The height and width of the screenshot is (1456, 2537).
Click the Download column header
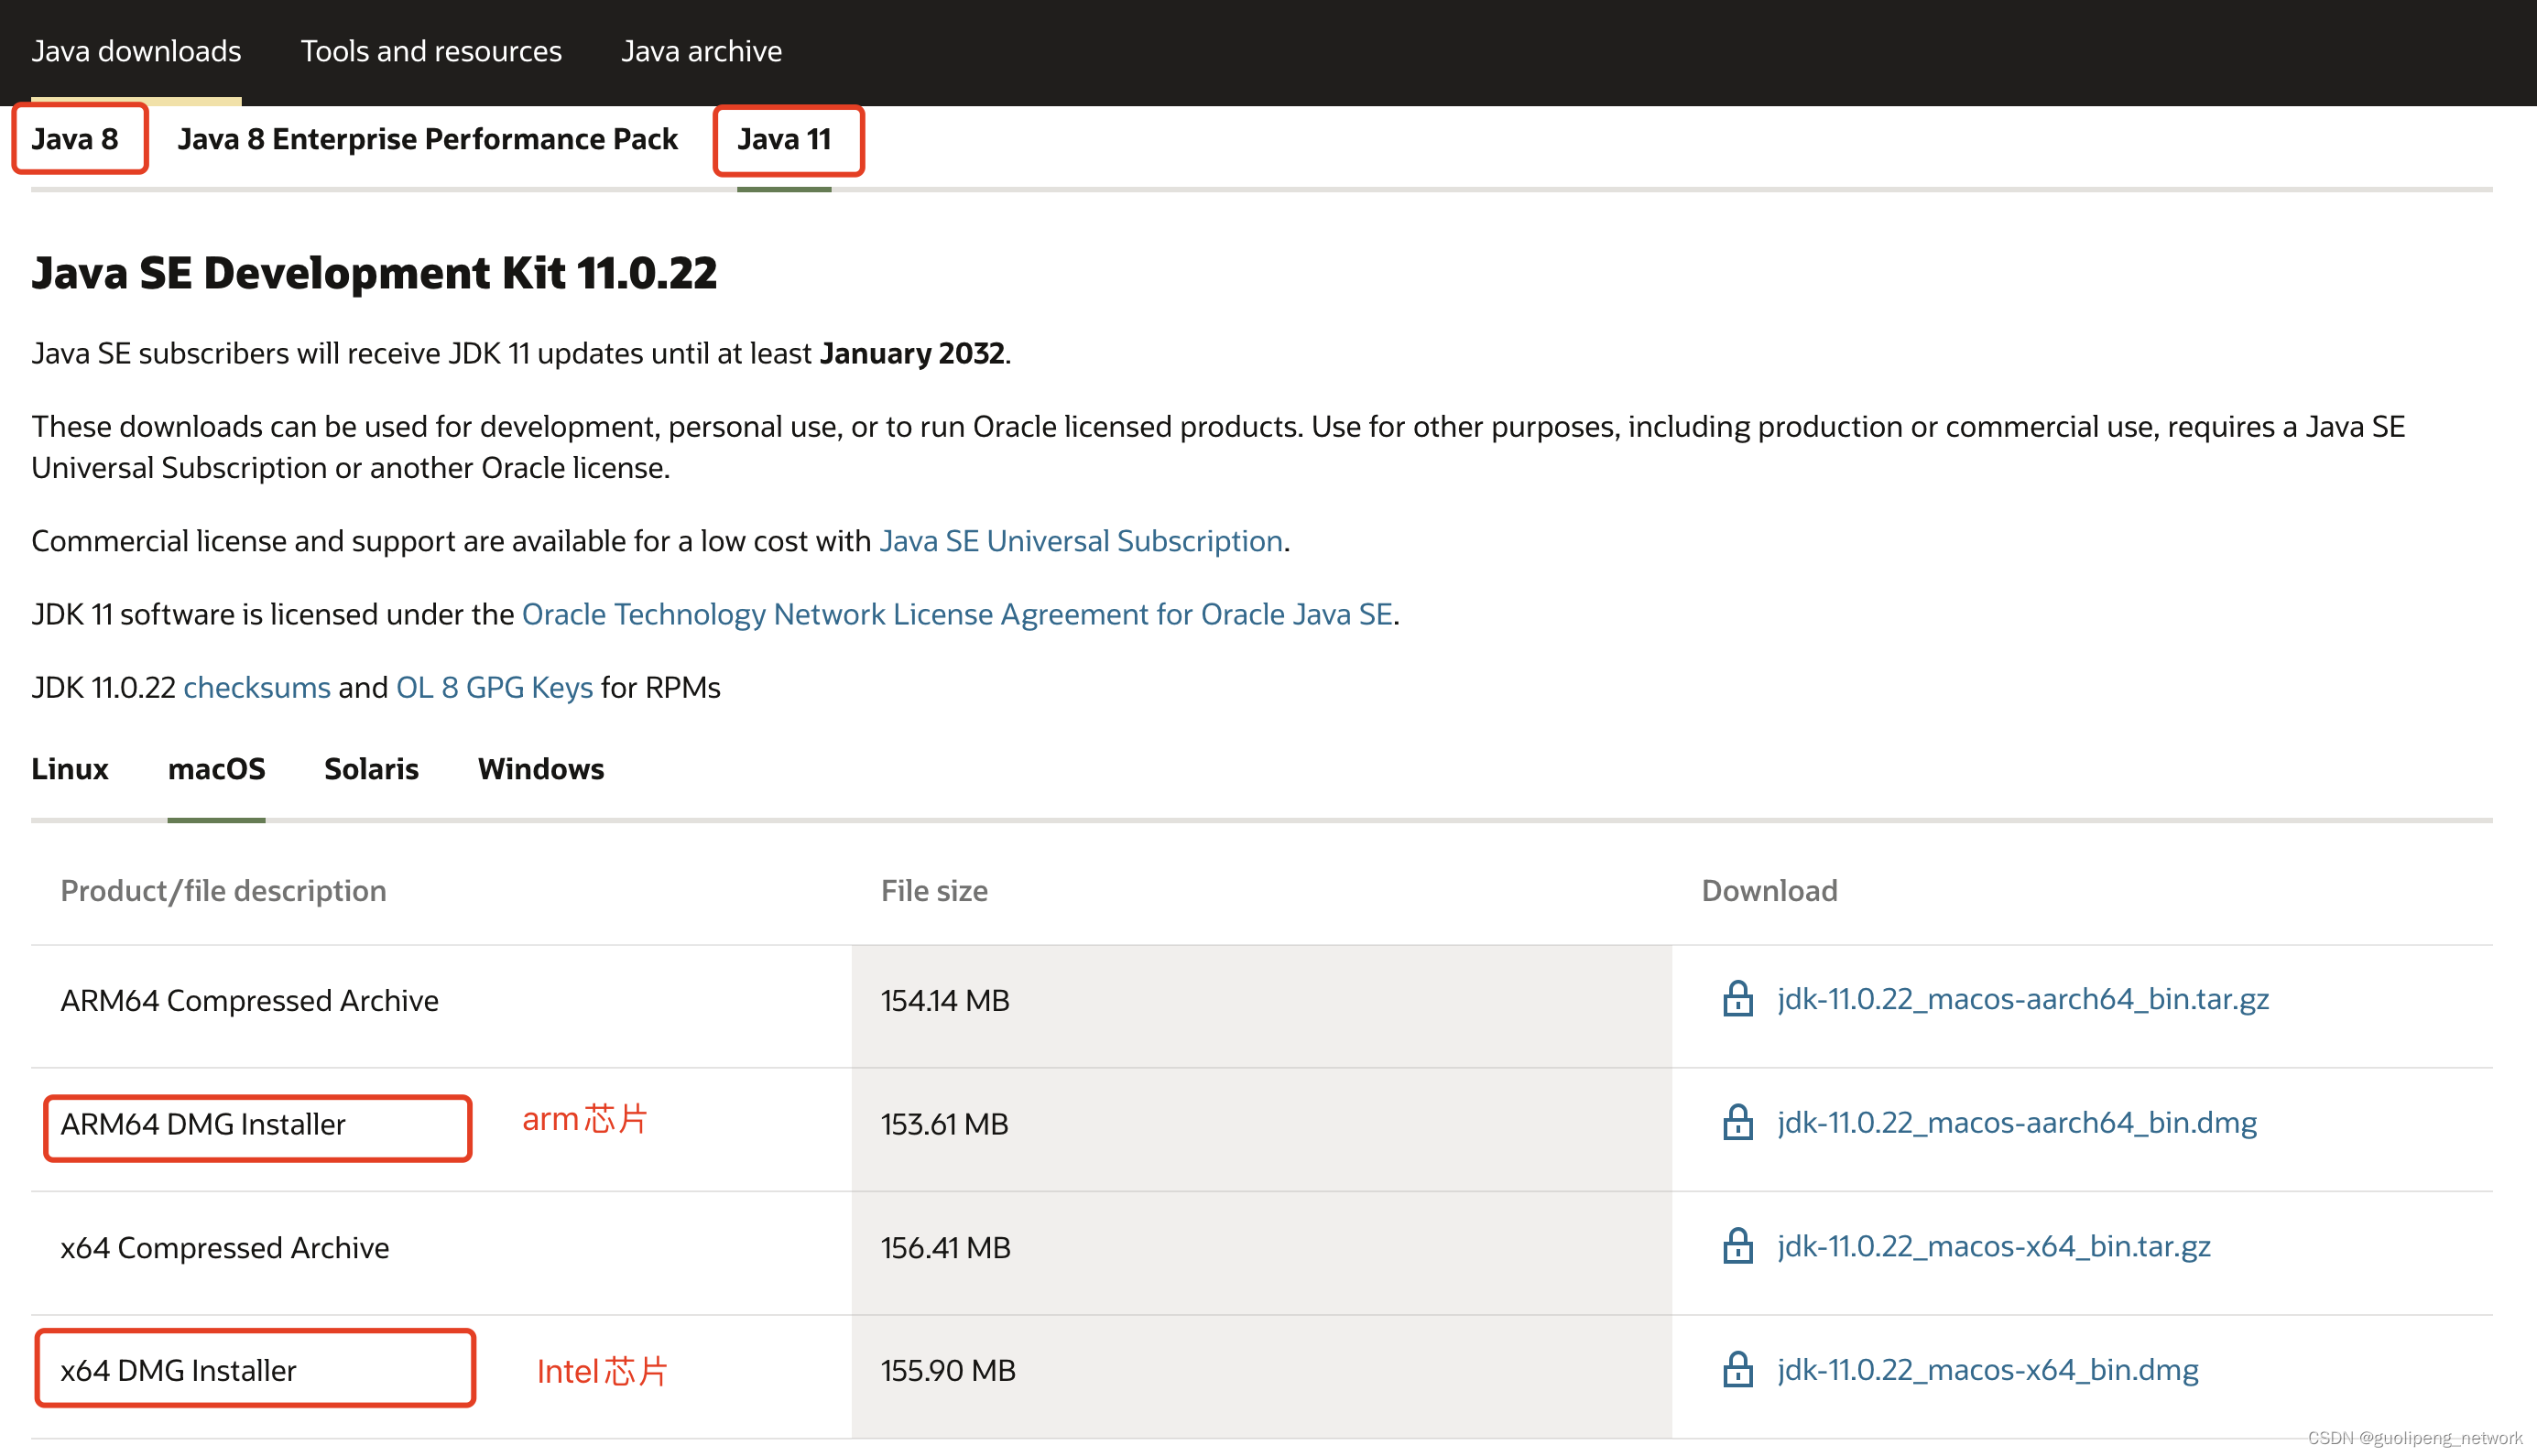click(1769, 890)
